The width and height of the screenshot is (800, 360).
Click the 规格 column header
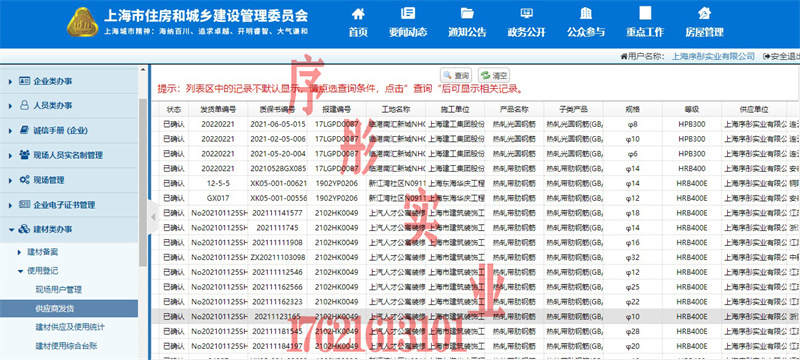click(x=633, y=109)
